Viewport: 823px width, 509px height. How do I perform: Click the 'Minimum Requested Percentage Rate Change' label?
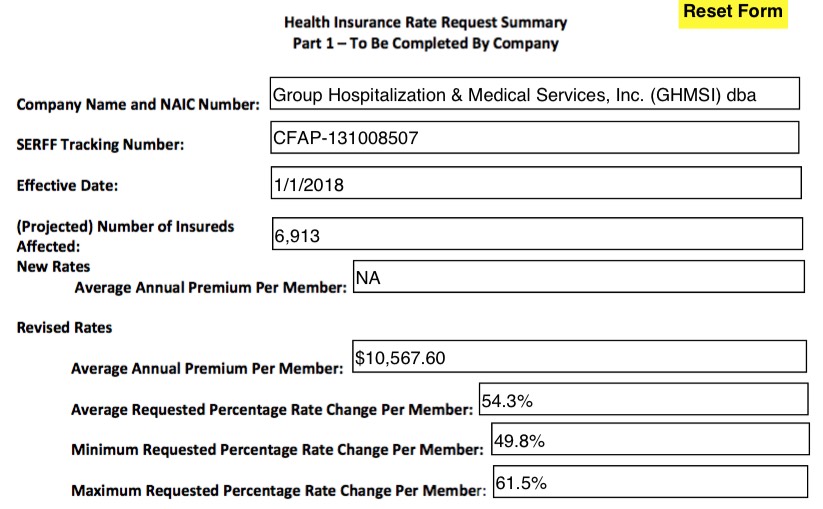277,450
